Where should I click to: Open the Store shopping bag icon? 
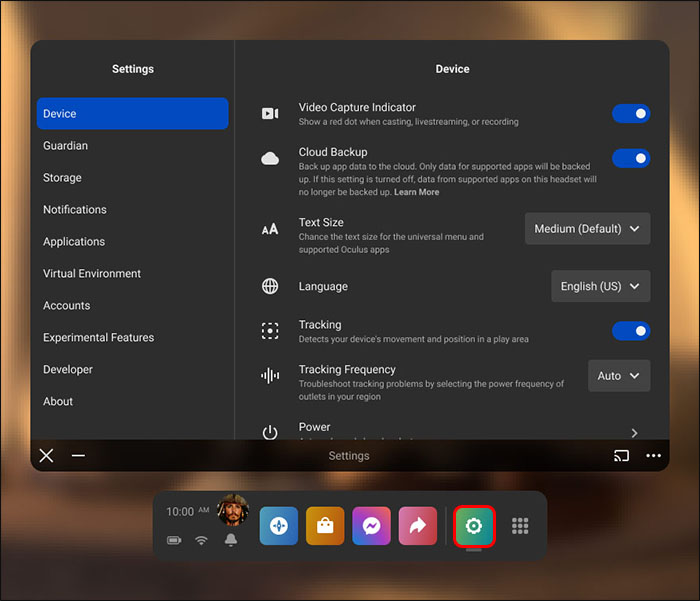[x=325, y=526]
